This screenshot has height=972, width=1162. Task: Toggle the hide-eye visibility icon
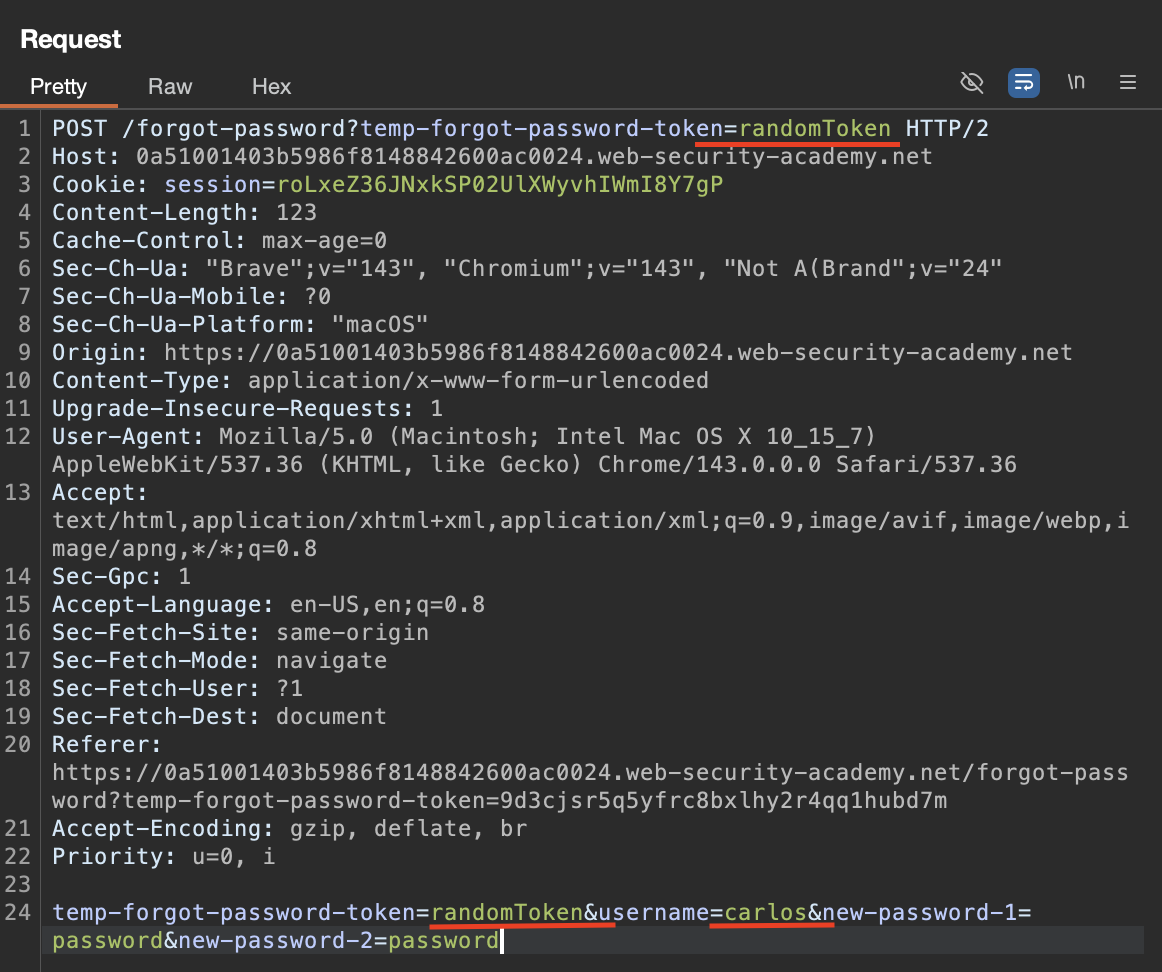tap(971, 83)
